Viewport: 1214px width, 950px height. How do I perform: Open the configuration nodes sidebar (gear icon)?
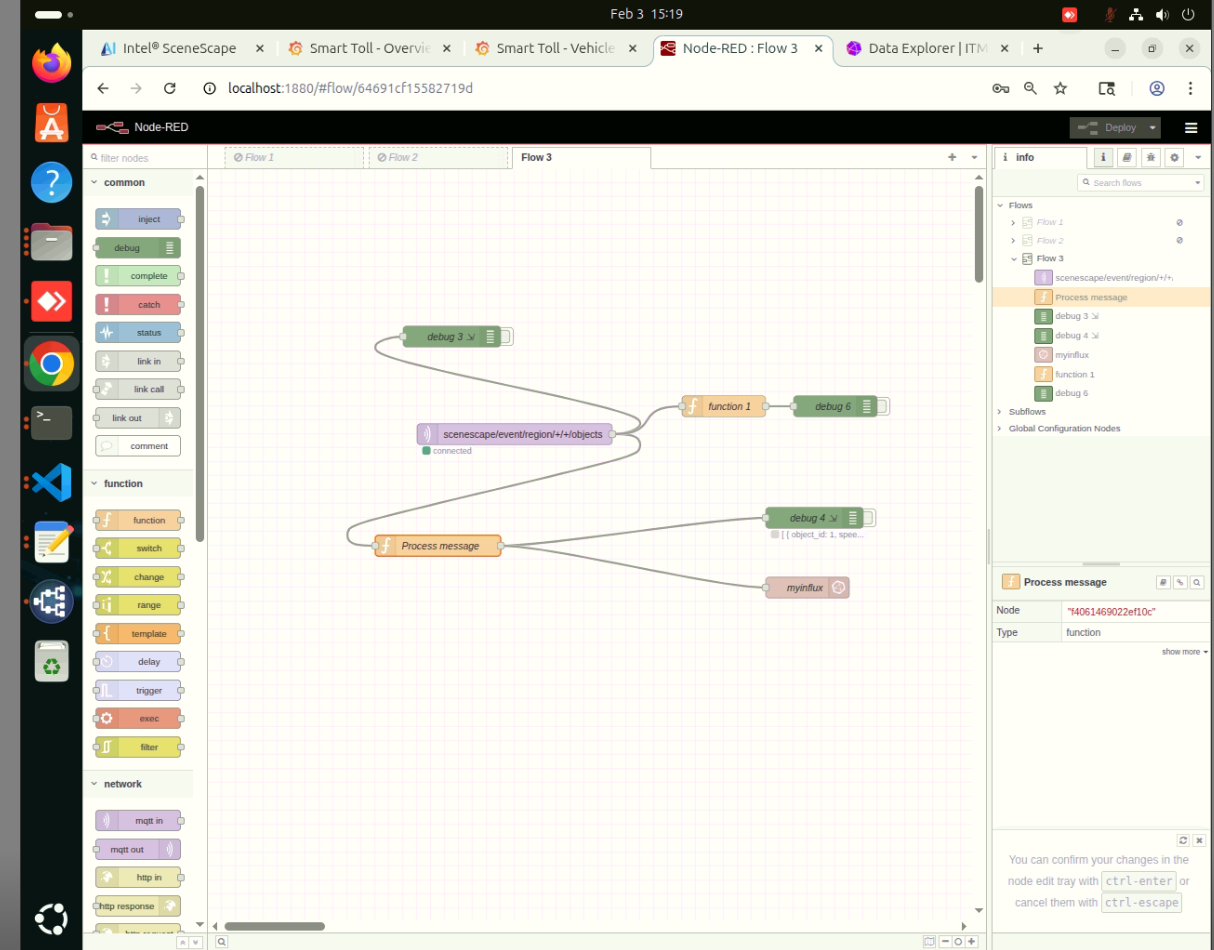(x=1175, y=157)
